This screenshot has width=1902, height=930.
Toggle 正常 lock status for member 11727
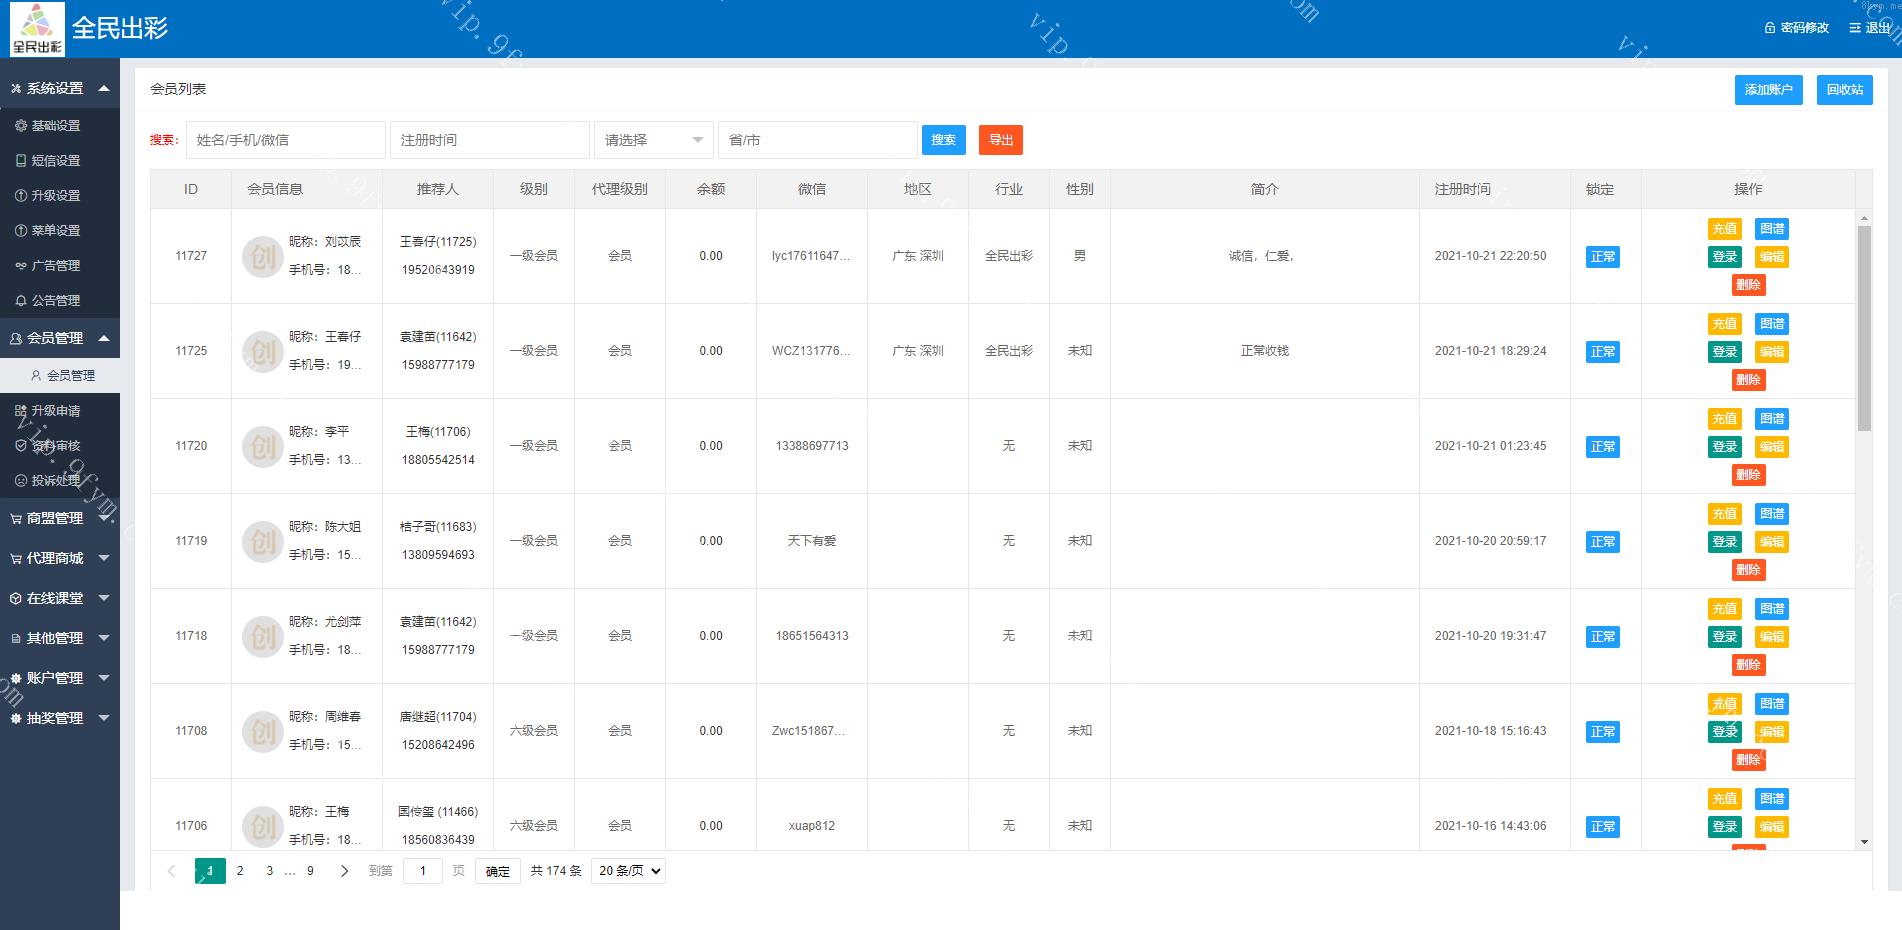coord(1602,257)
